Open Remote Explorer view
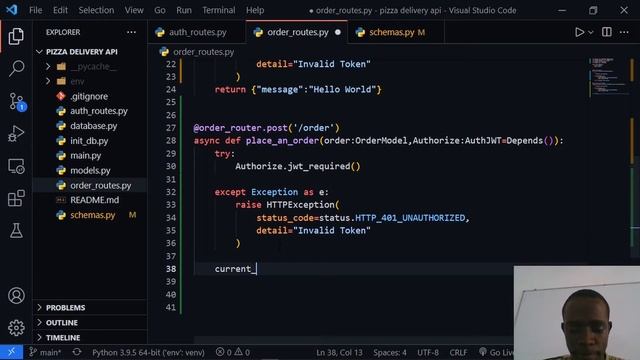 16,166
